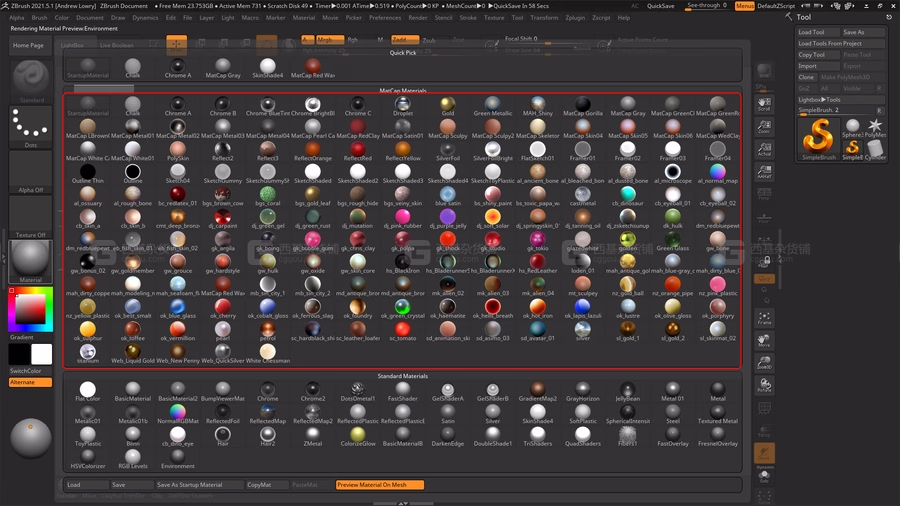The image size is (900, 506).
Task: Open the Zplugin menu
Action: 575,18
